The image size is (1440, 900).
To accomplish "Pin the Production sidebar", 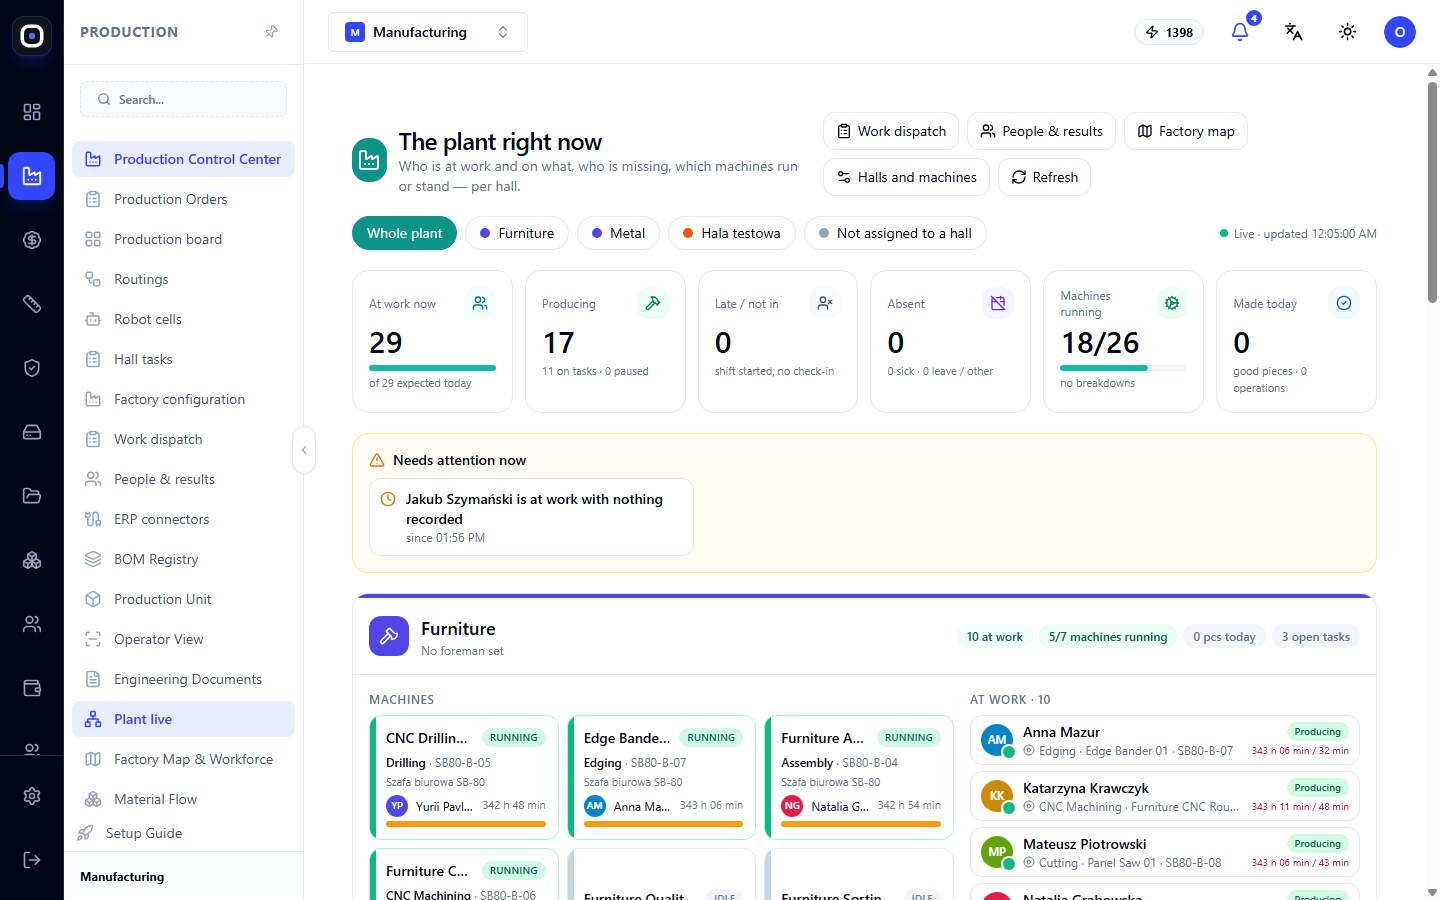I will pos(271,32).
